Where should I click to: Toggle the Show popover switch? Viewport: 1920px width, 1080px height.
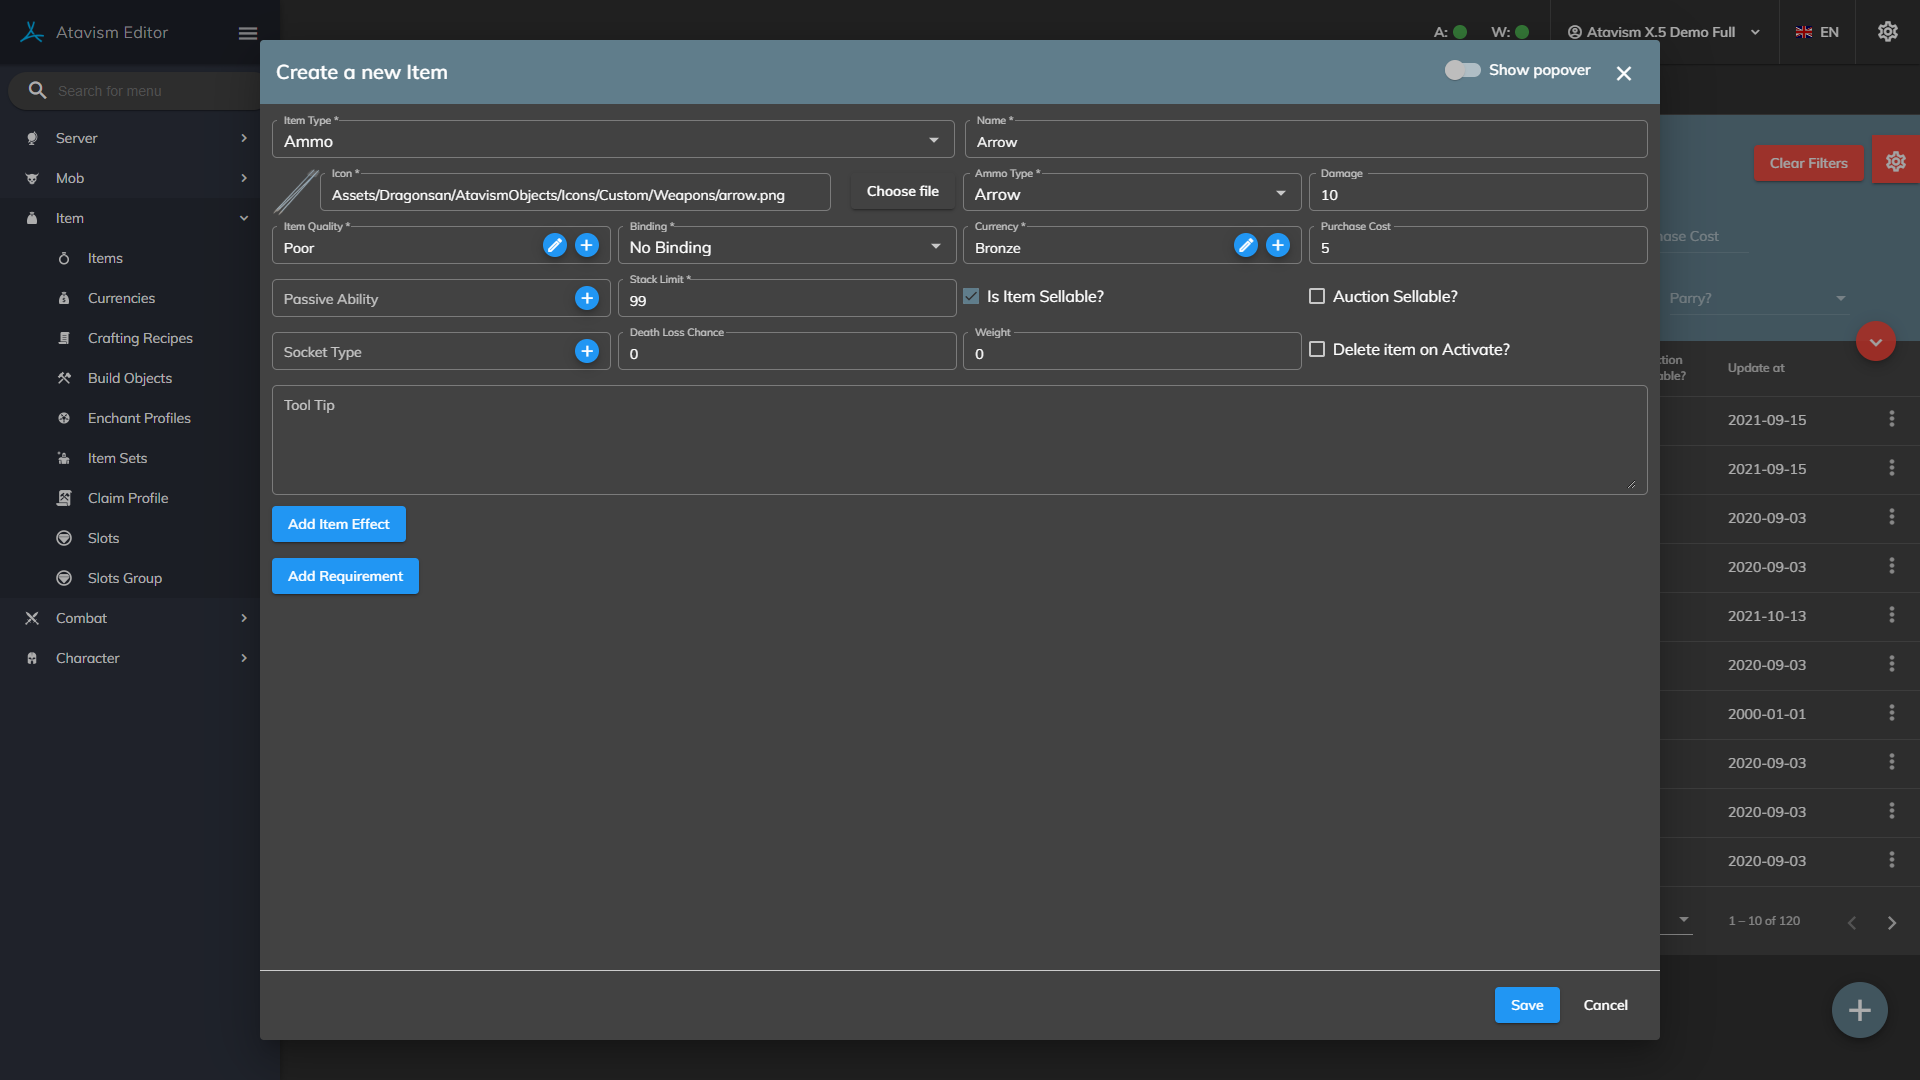coord(1462,70)
